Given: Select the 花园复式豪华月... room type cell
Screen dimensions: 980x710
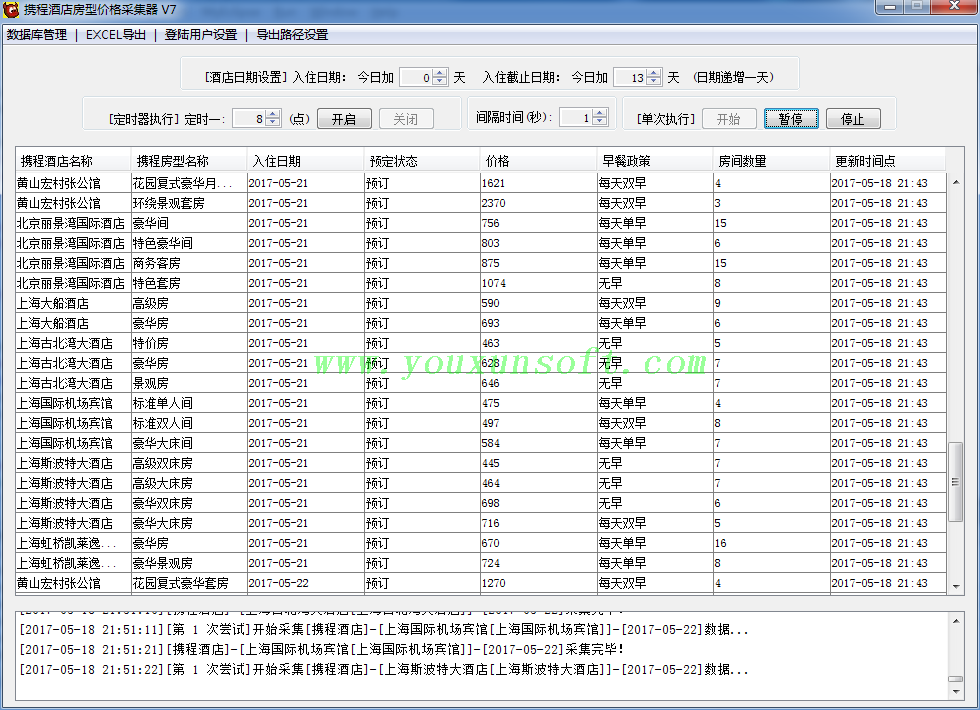Looking at the screenshot, I should pyautogui.click(x=189, y=183).
